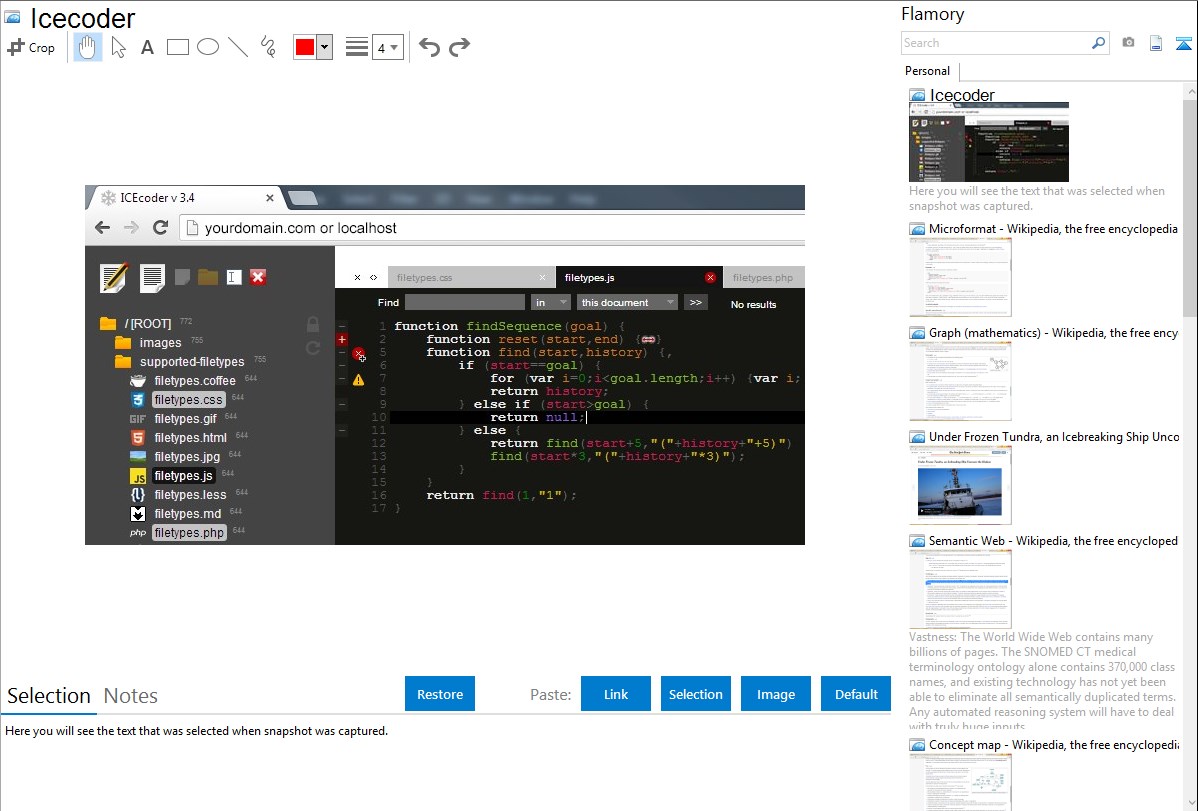The image size is (1198, 811).
Task: Click the blue collapse-to-top icon
Action: click(x=1183, y=43)
